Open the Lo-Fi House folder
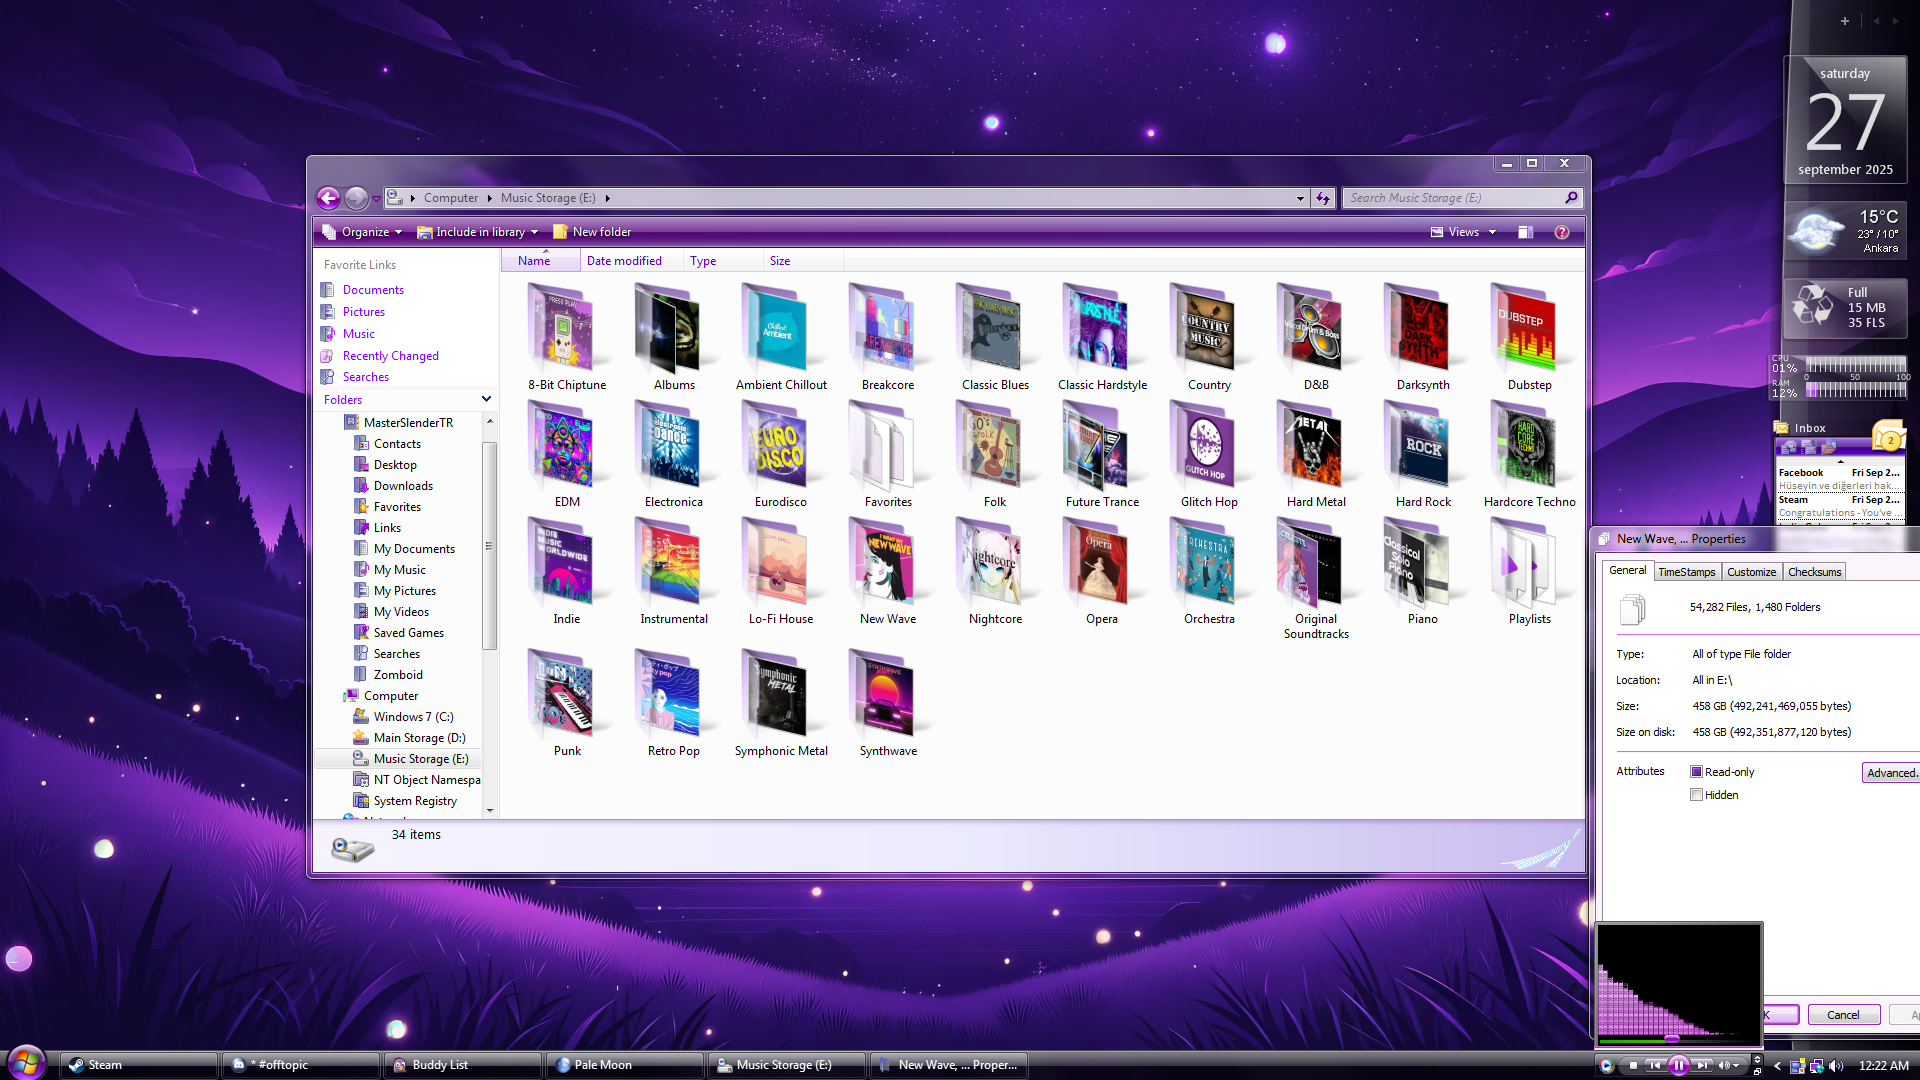The width and height of the screenshot is (1920, 1080). click(781, 572)
